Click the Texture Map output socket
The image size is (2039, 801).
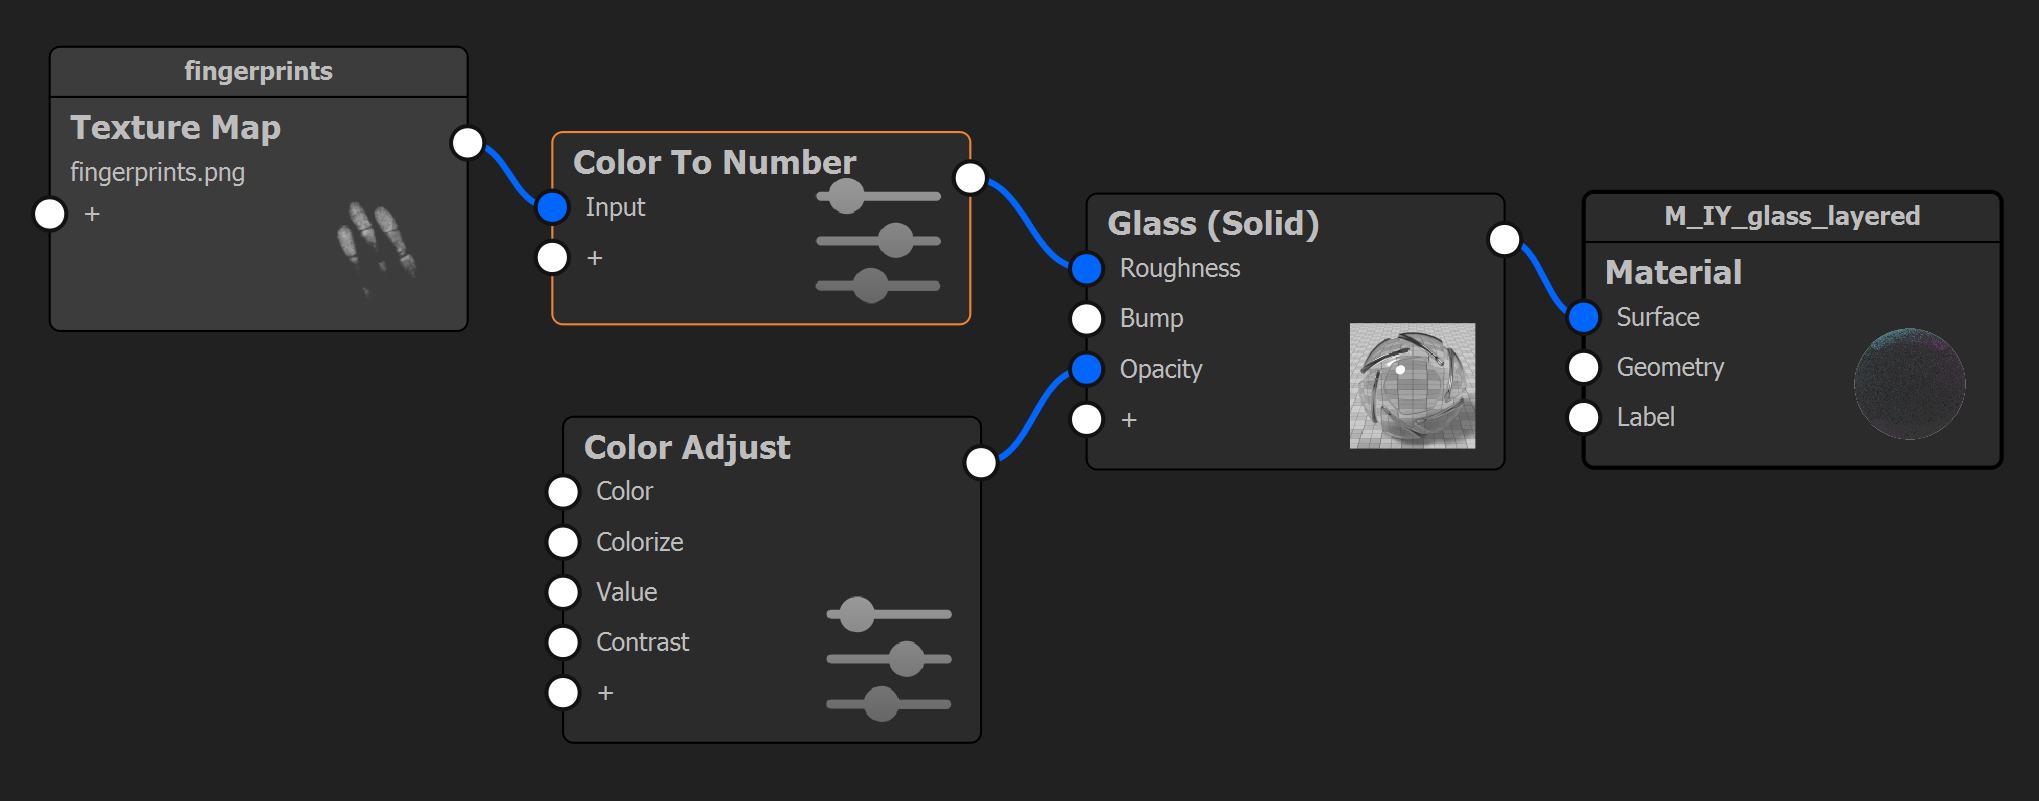(x=467, y=143)
